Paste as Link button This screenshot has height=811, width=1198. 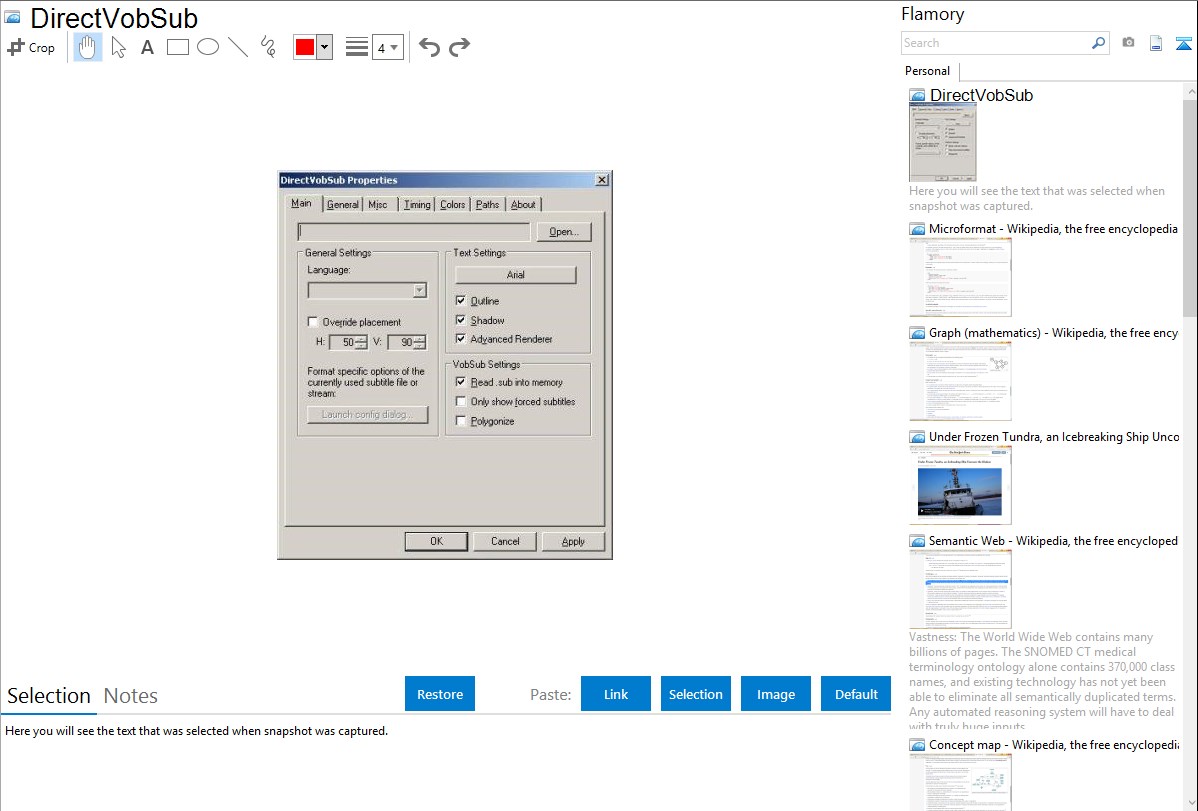(x=616, y=694)
